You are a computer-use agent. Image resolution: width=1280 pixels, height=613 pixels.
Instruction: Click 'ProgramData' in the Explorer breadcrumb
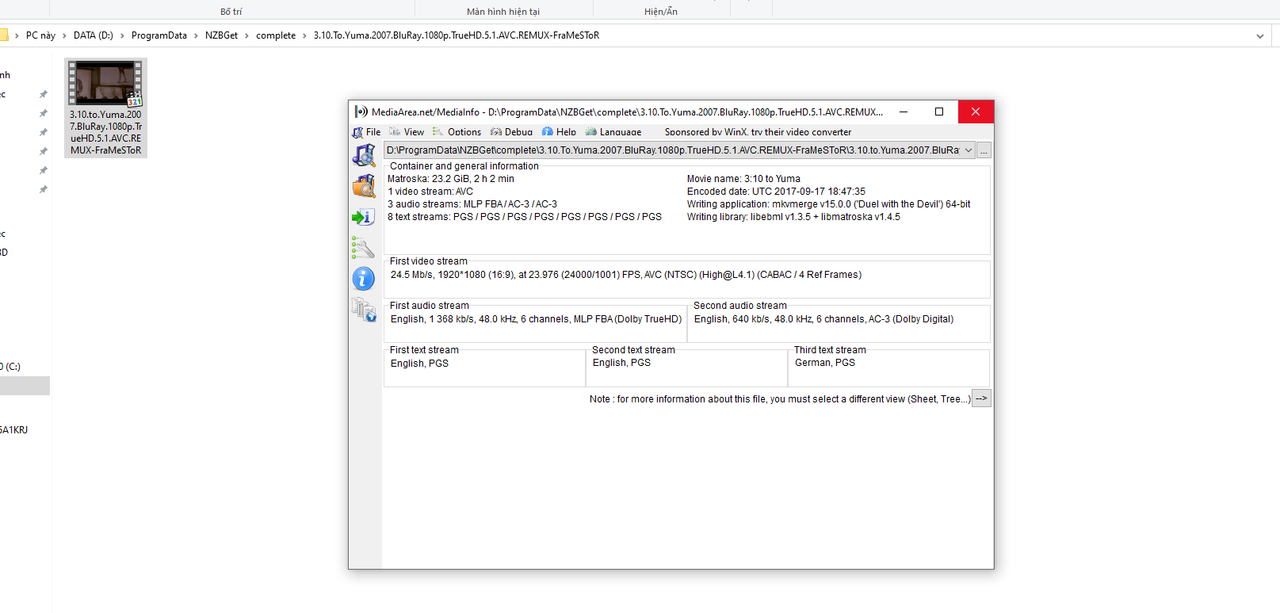pyautogui.click(x=159, y=35)
